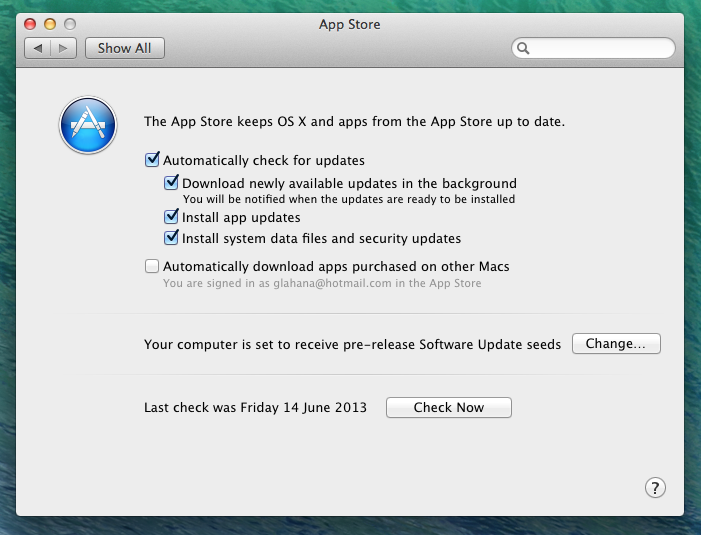Uncheck Automatically check for updates

[x=152, y=160]
